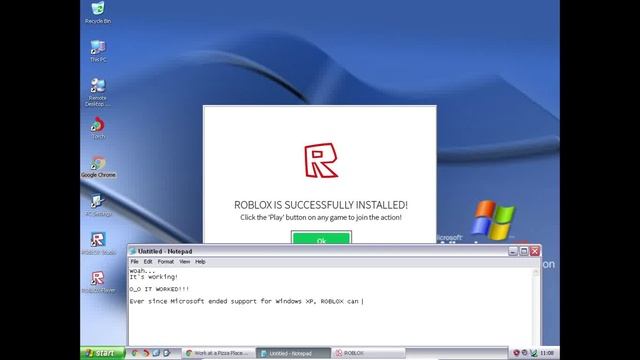This screenshot has height=360, width=640.
Task: Click the Chrome quick launch icon
Action: (x=134, y=353)
